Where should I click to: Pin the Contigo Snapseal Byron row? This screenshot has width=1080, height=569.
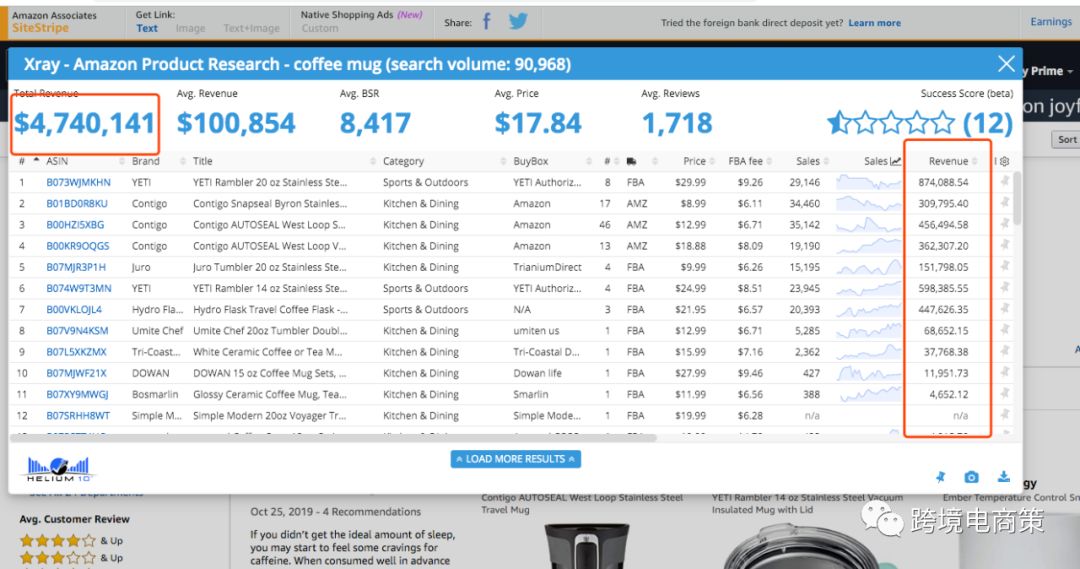(x=1005, y=203)
